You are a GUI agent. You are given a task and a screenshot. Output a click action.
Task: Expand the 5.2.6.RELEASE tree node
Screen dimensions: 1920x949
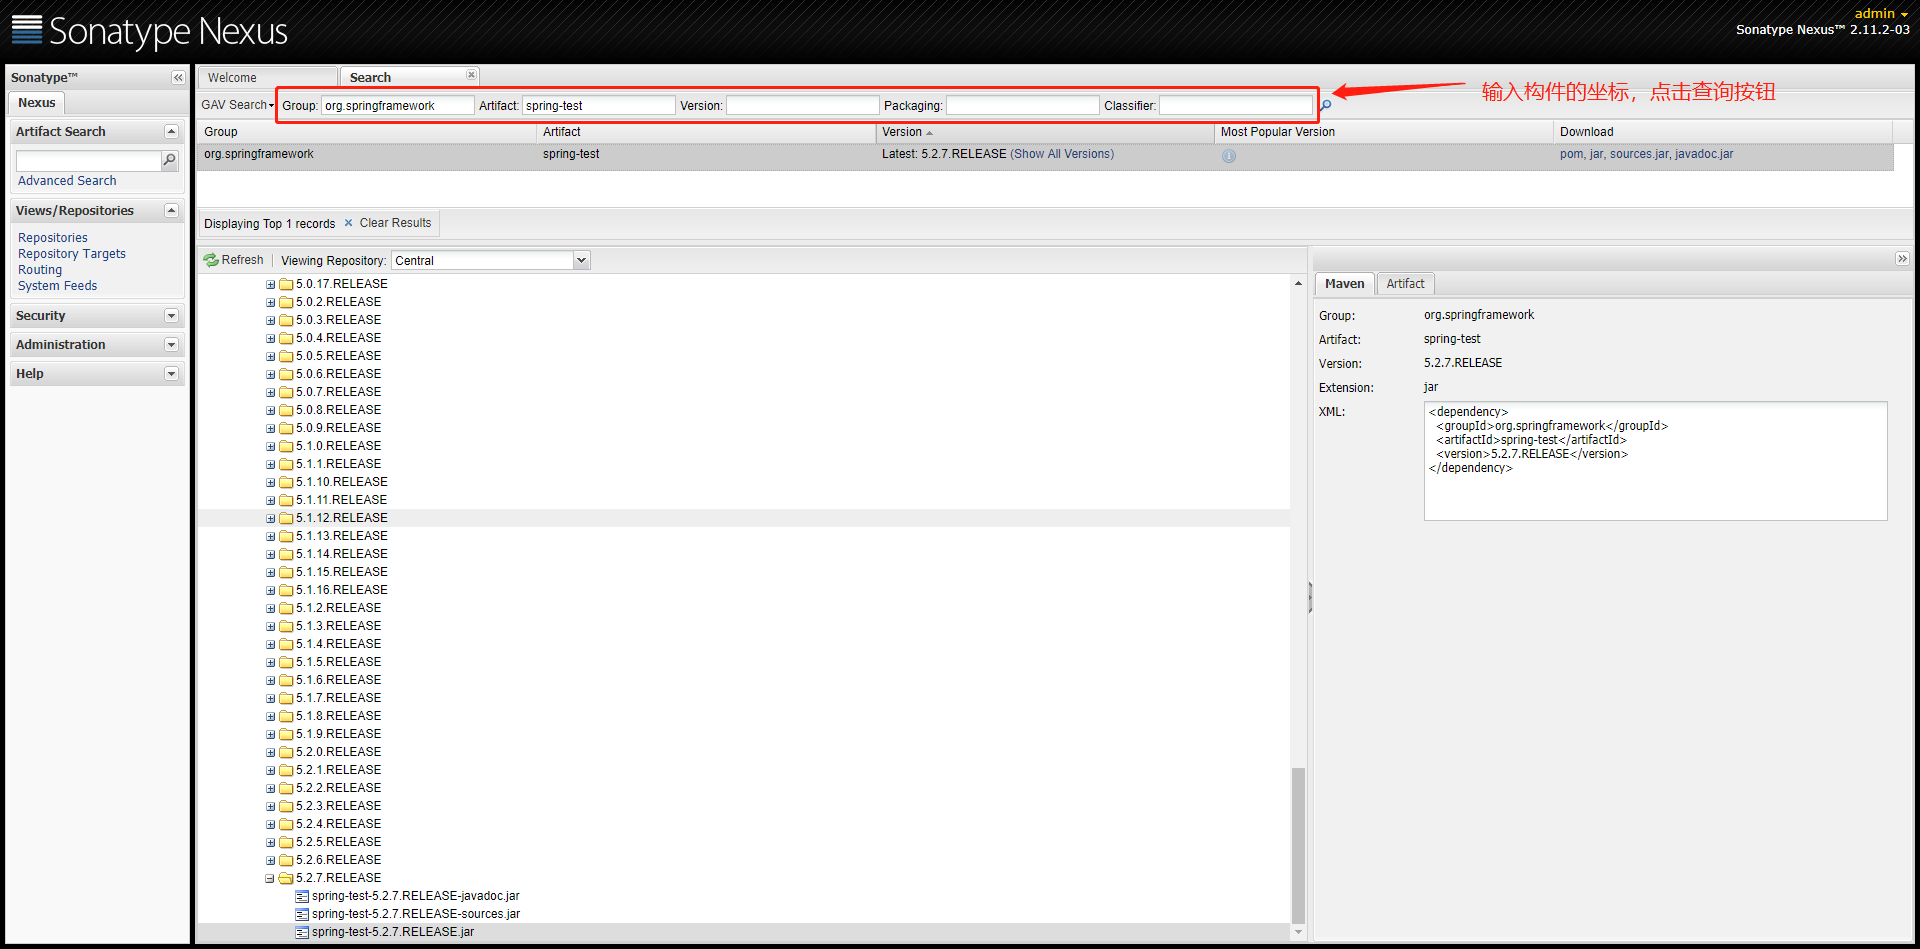270,860
